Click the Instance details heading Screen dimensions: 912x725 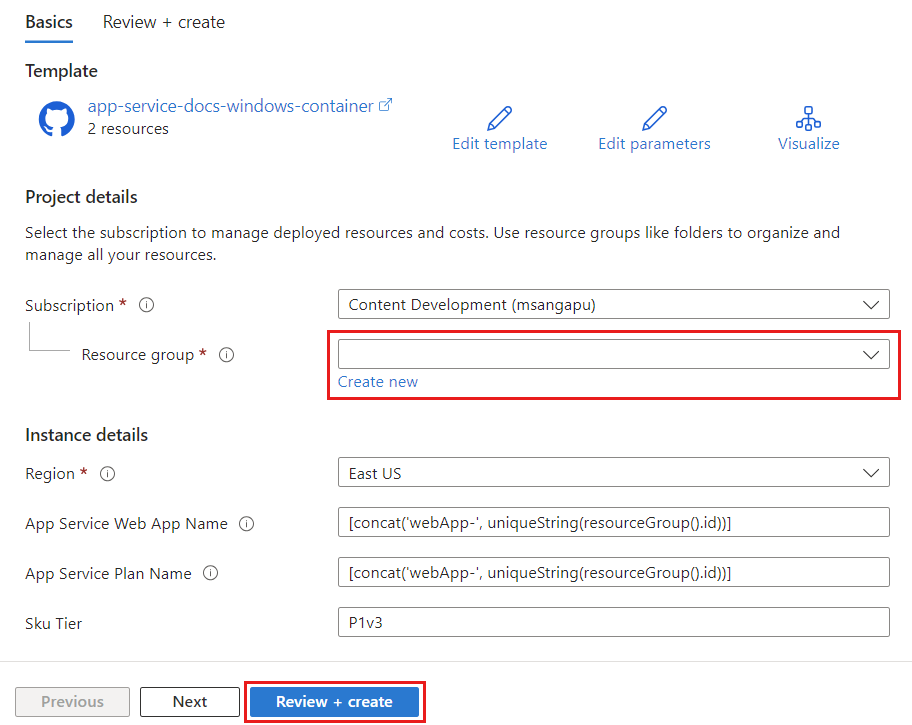coord(87,435)
